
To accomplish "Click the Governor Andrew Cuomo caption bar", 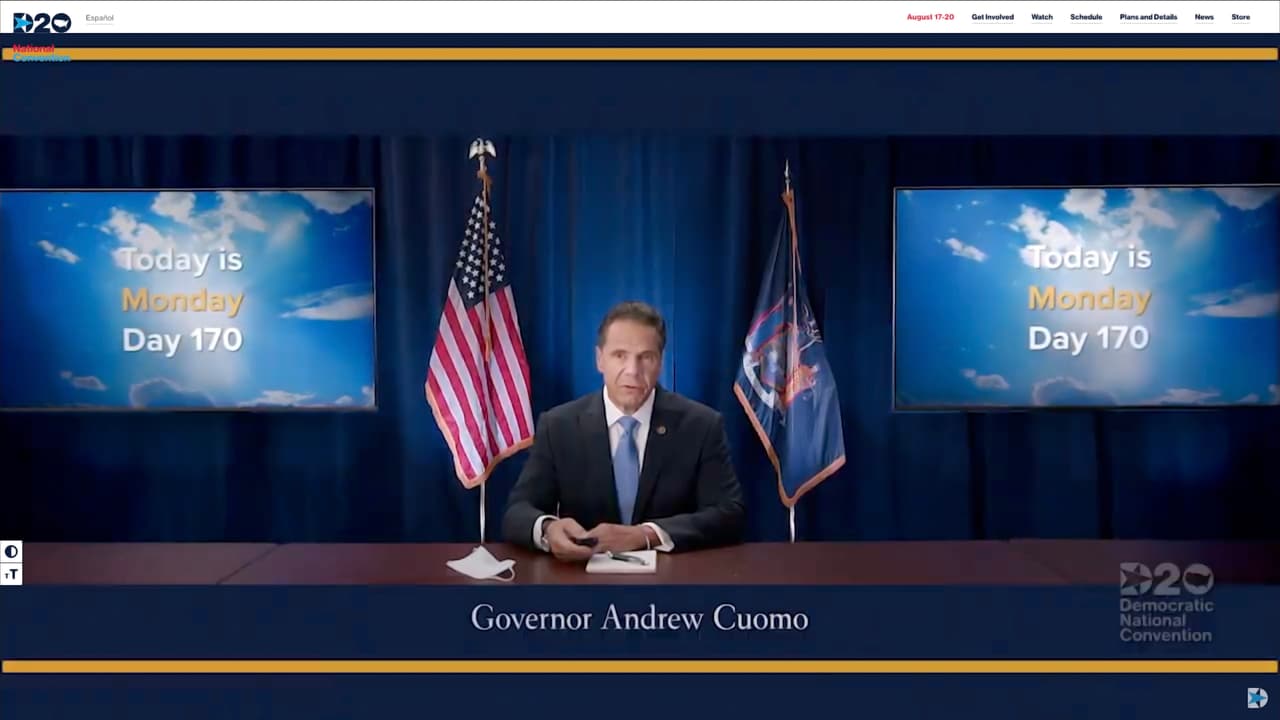I will point(640,618).
